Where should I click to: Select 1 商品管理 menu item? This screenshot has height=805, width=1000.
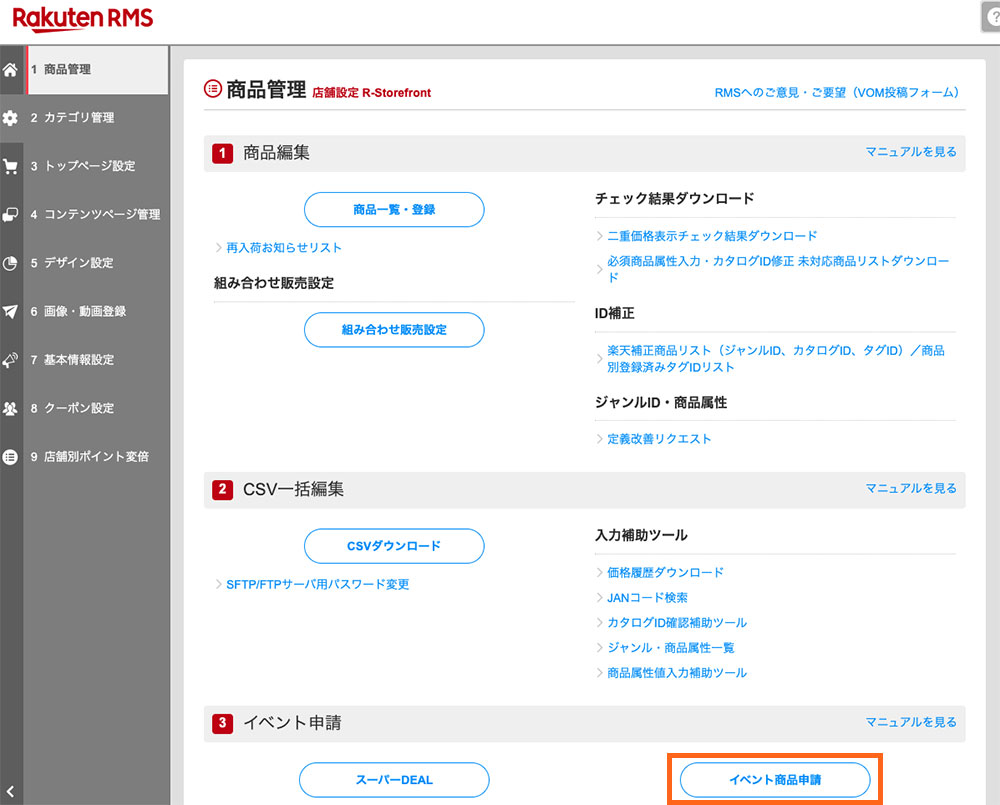coord(97,70)
